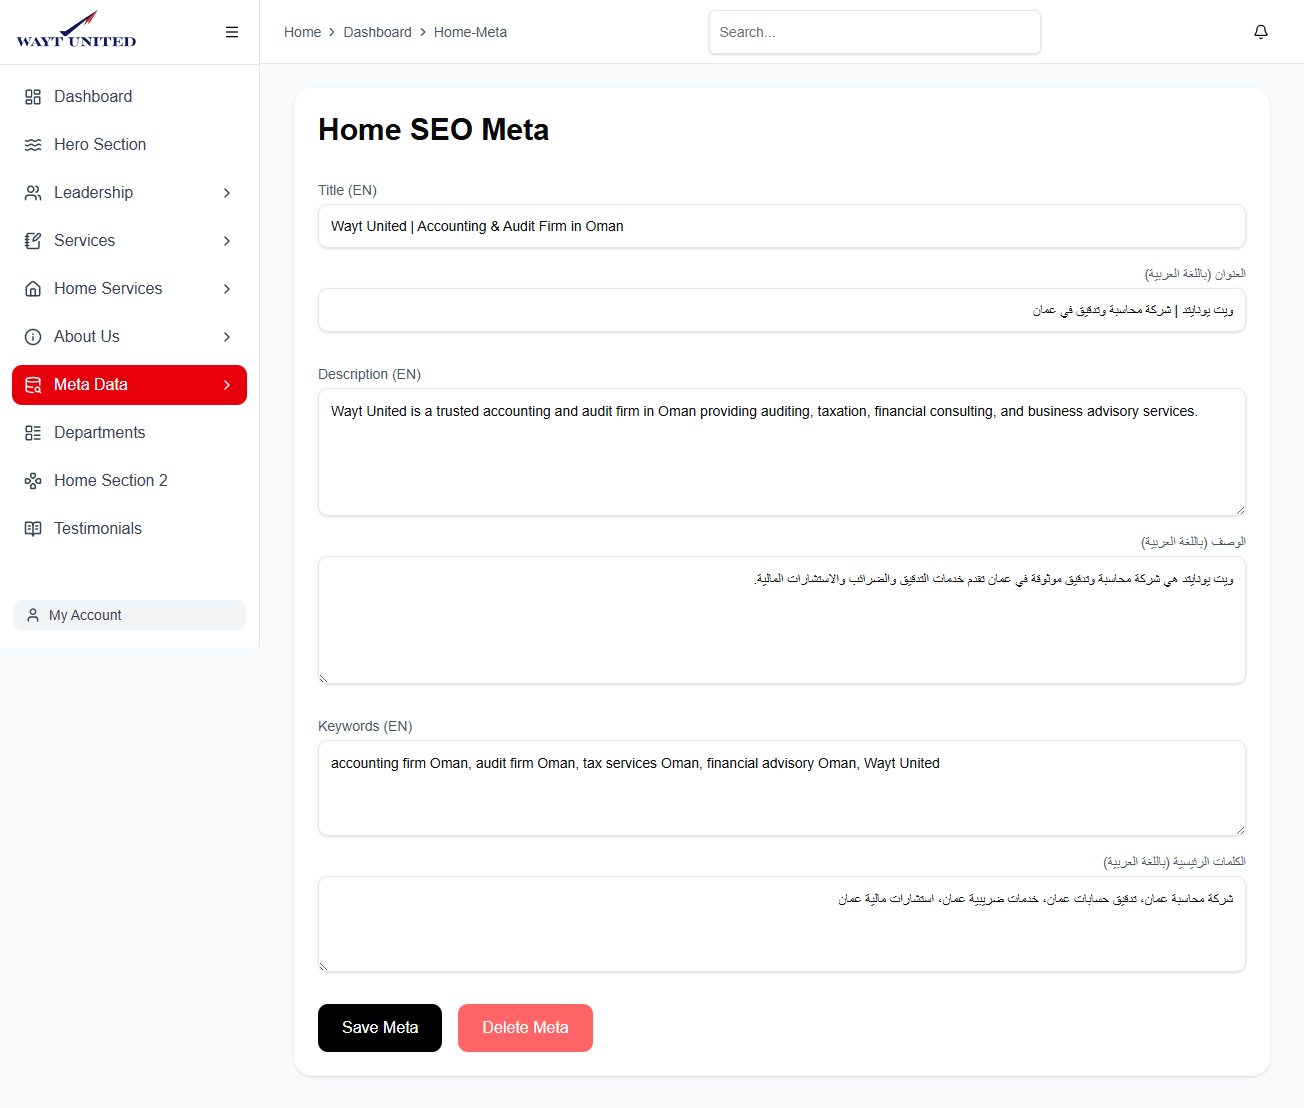
Task: Open notifications bell icon
Action: pyautogui.click(x=1261, y=32)
